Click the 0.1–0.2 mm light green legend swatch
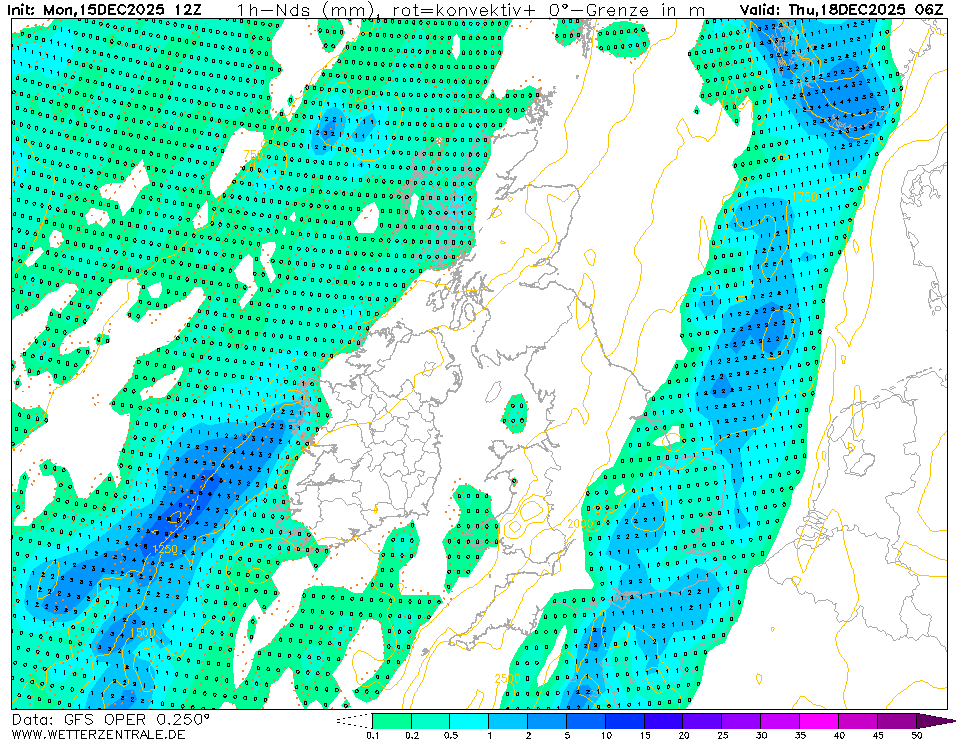This screenshot has height=741, width=959. click(x=391, y=720)
